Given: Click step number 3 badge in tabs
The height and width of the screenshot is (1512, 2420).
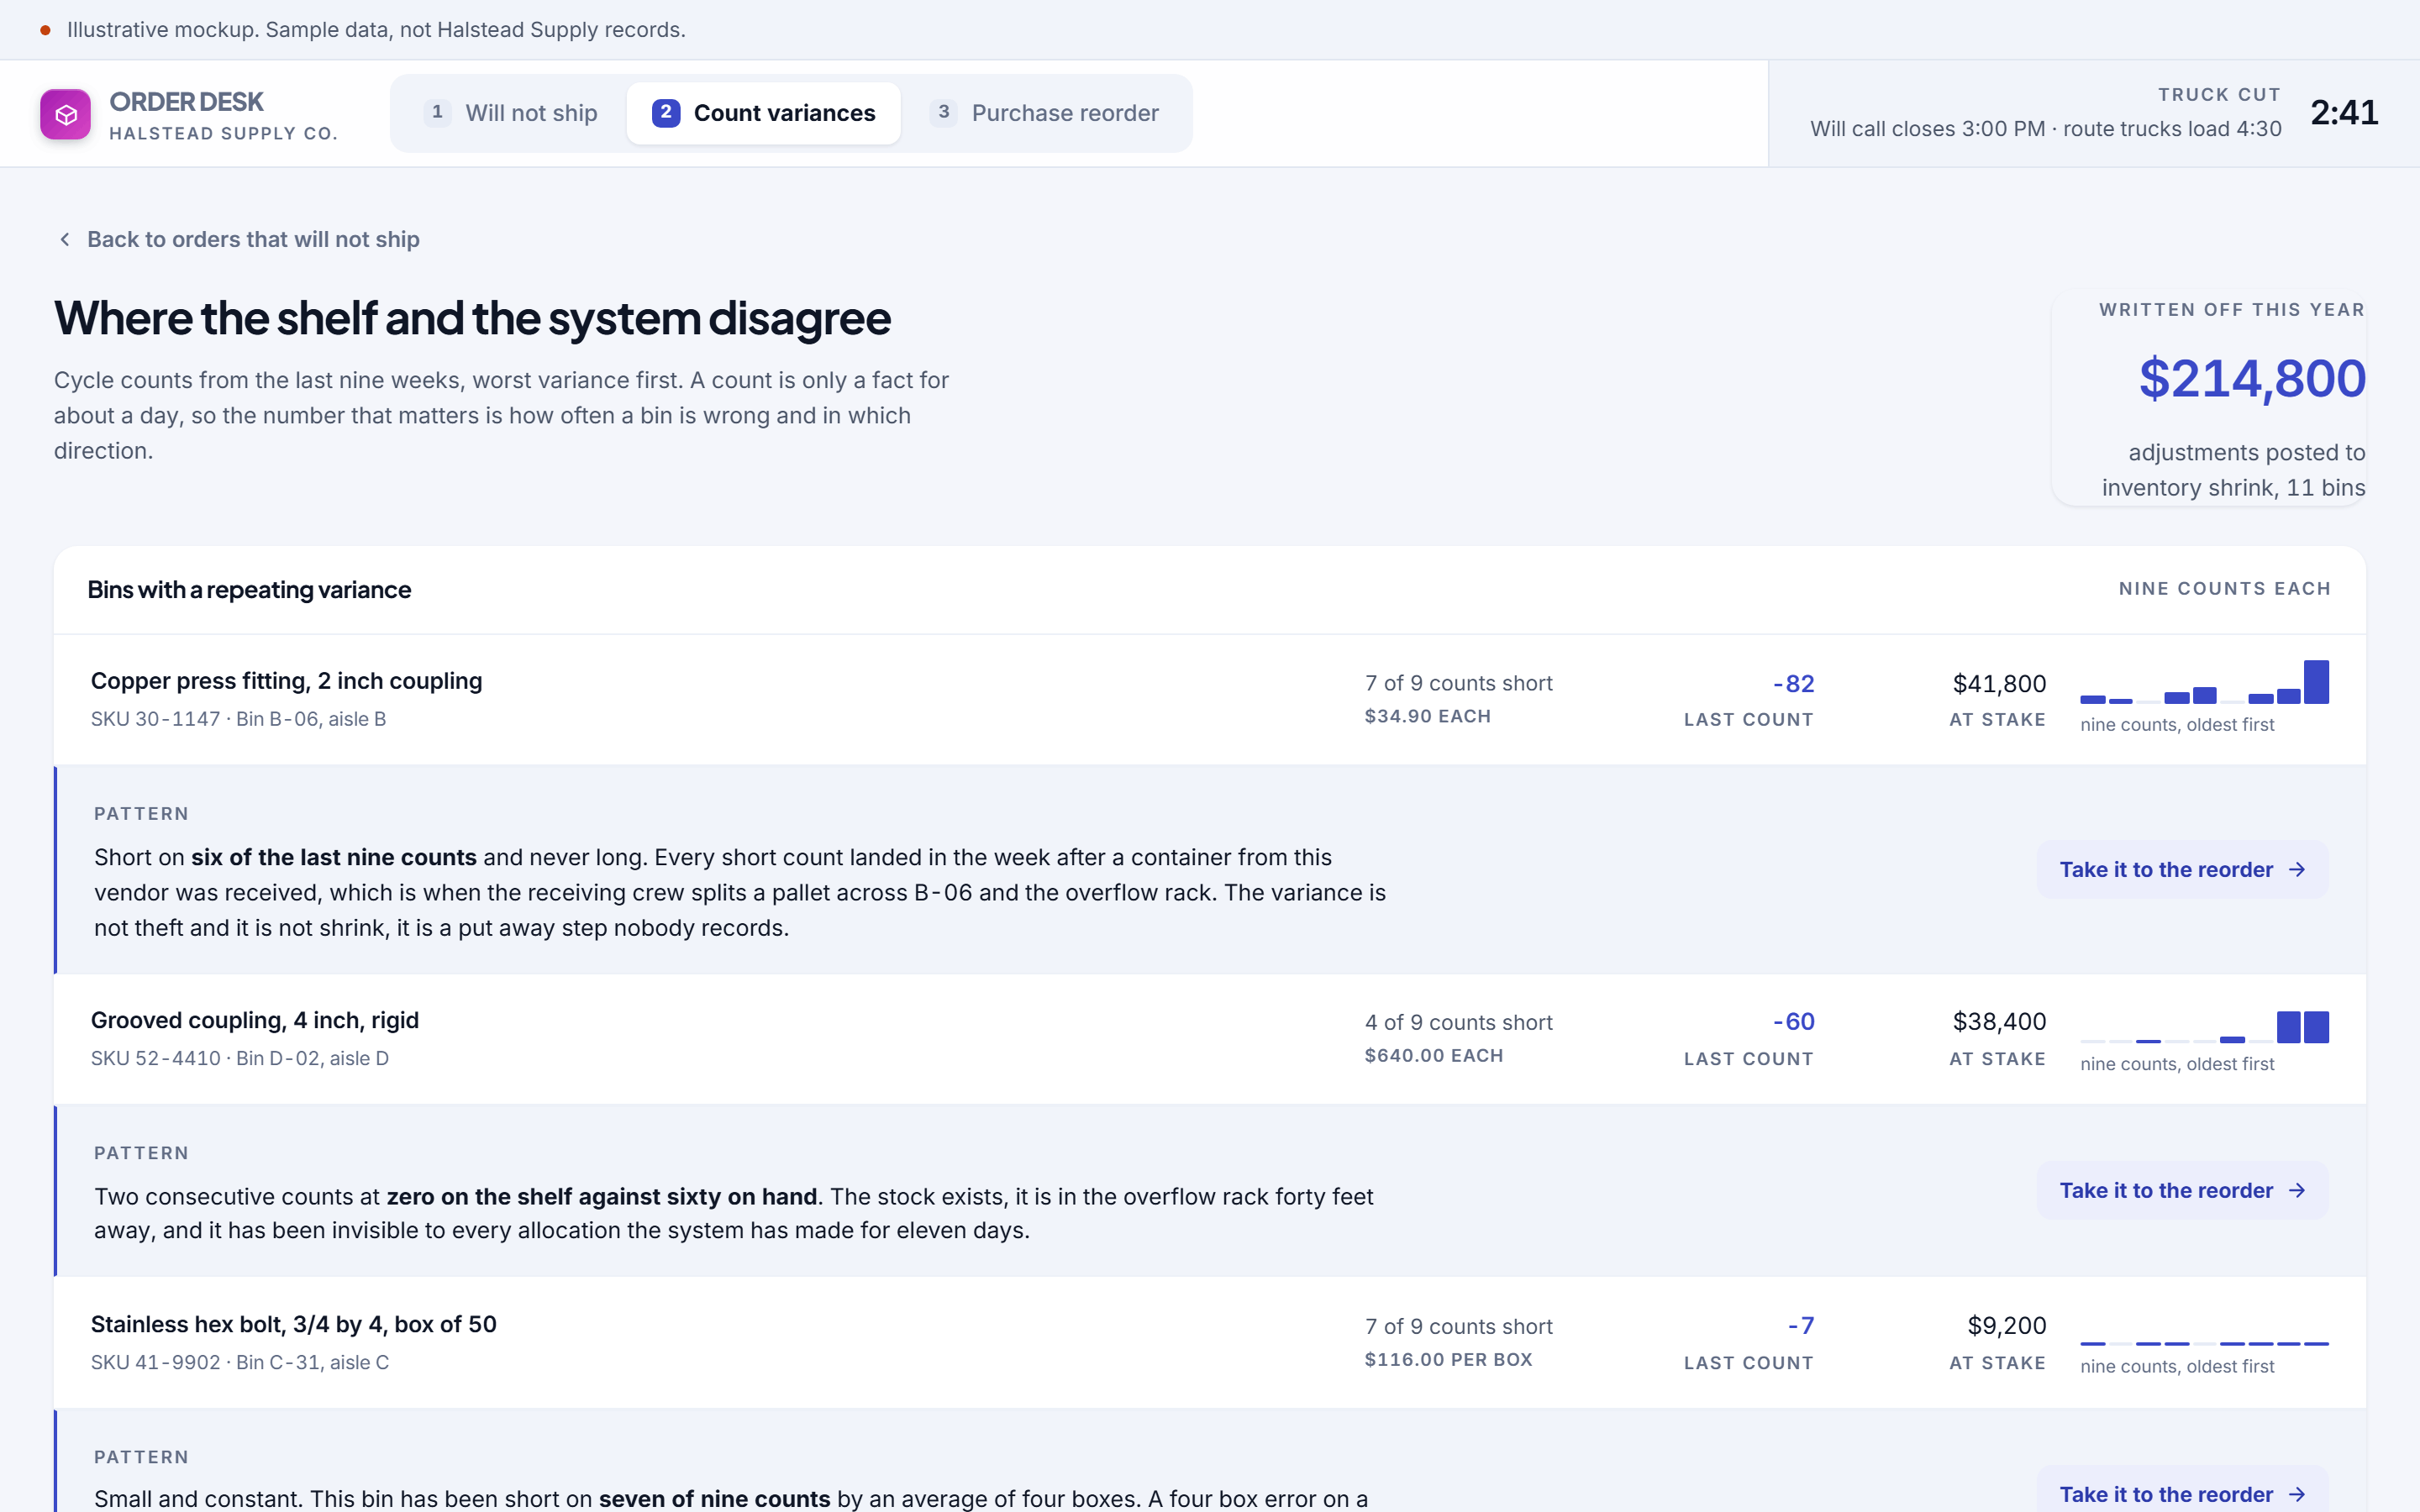Looking at the screenshot, I should click(x=943, y=112).
